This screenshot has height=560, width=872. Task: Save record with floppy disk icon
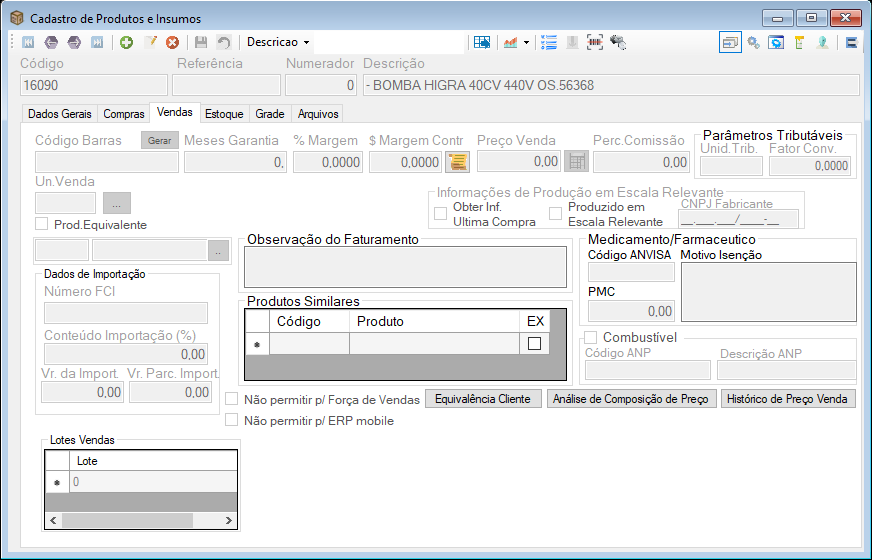(201, 42)
